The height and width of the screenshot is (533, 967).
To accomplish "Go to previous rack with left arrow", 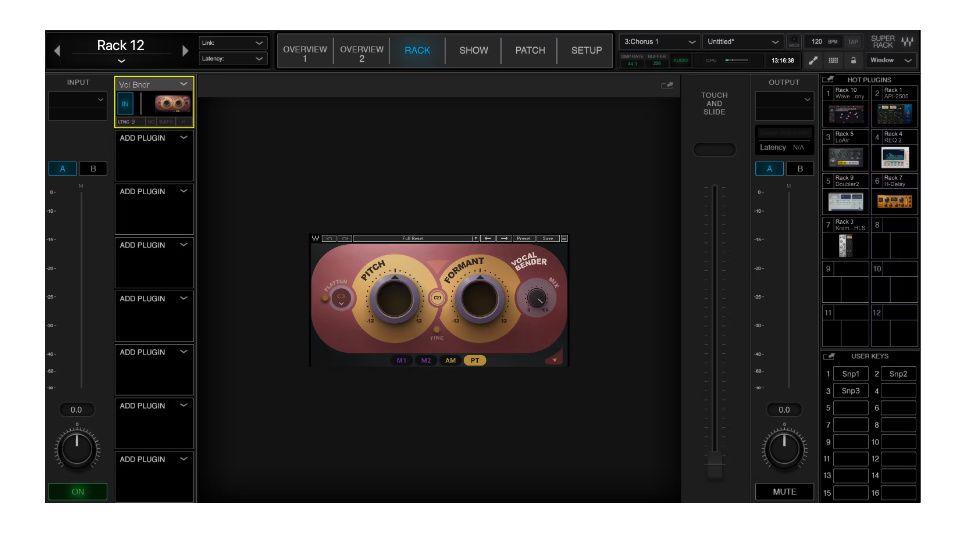I will [57, 51].
